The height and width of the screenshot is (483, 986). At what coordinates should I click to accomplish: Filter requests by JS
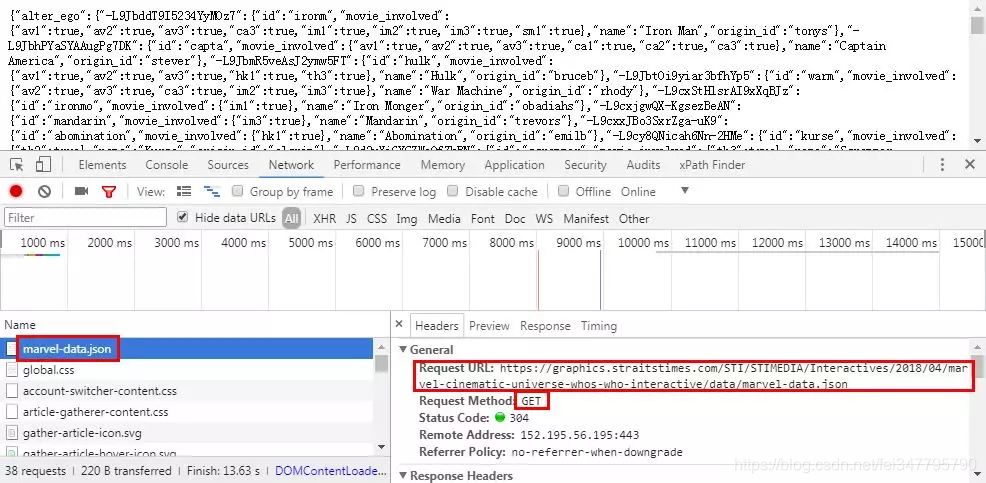[352, 218]
